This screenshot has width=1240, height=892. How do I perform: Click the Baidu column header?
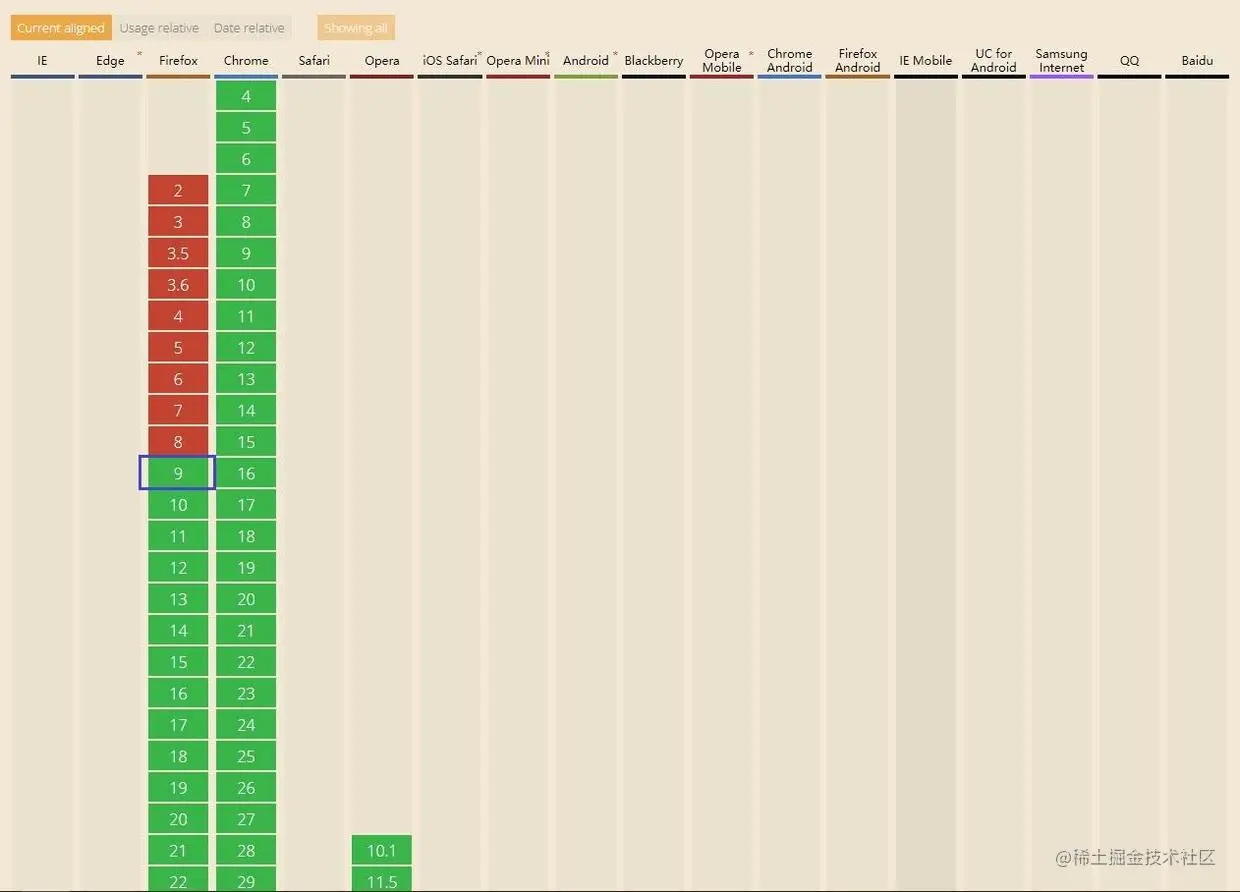[x=1198, y=61]
